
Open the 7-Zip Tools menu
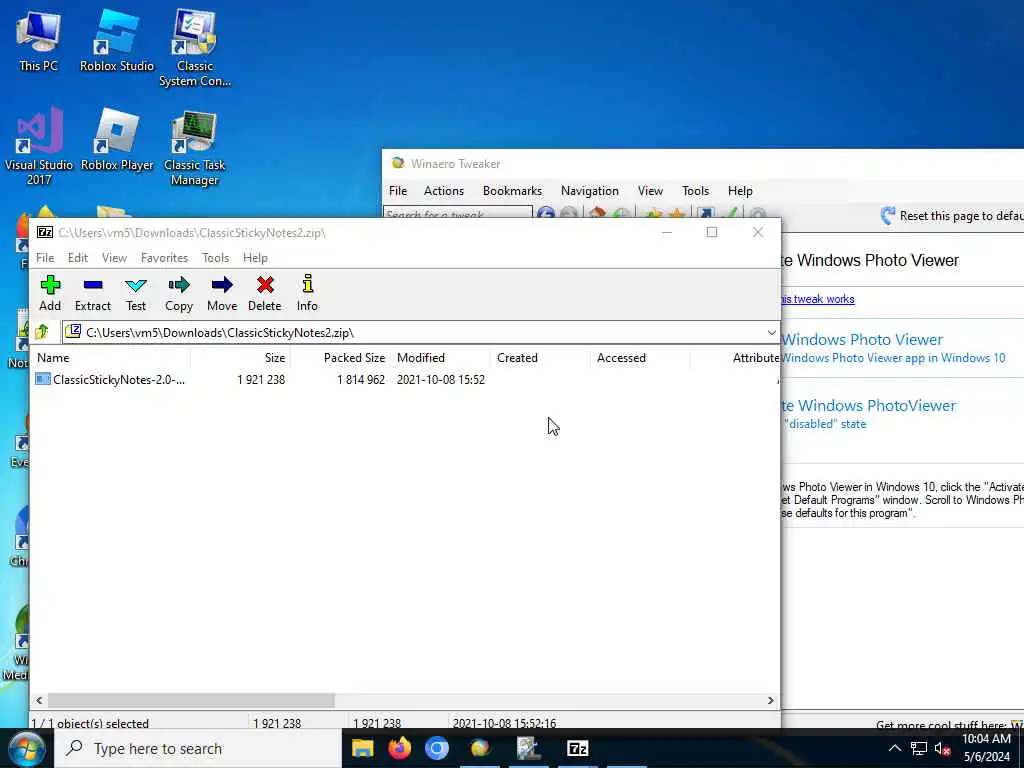216,258
